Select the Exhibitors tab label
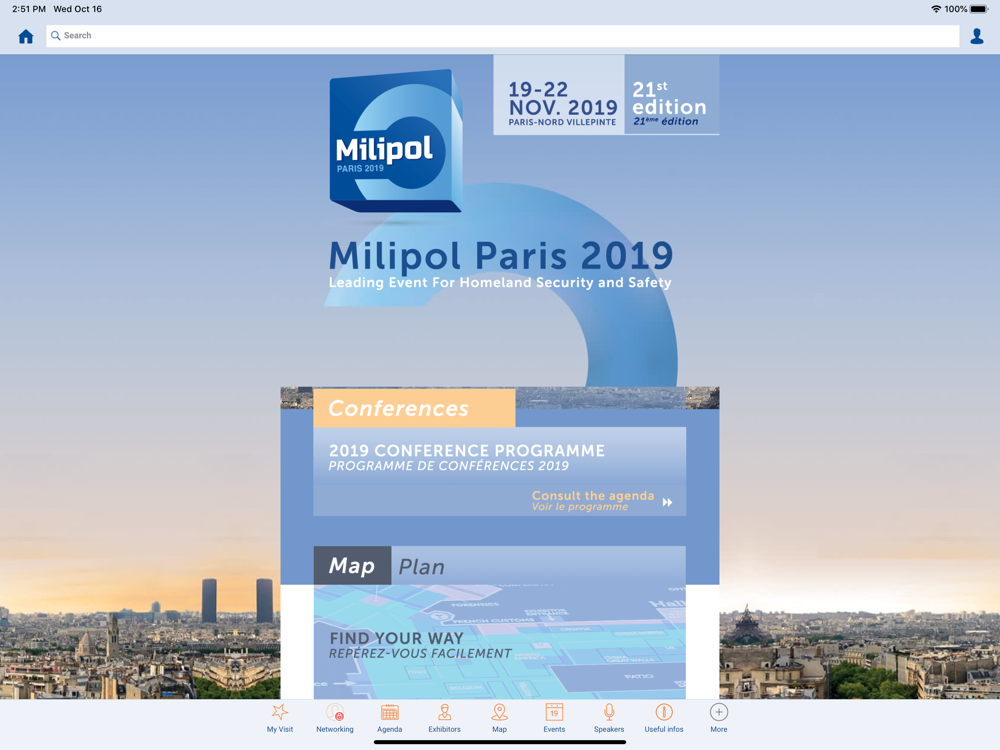The image size is (1000, 750). pos(445,730)
